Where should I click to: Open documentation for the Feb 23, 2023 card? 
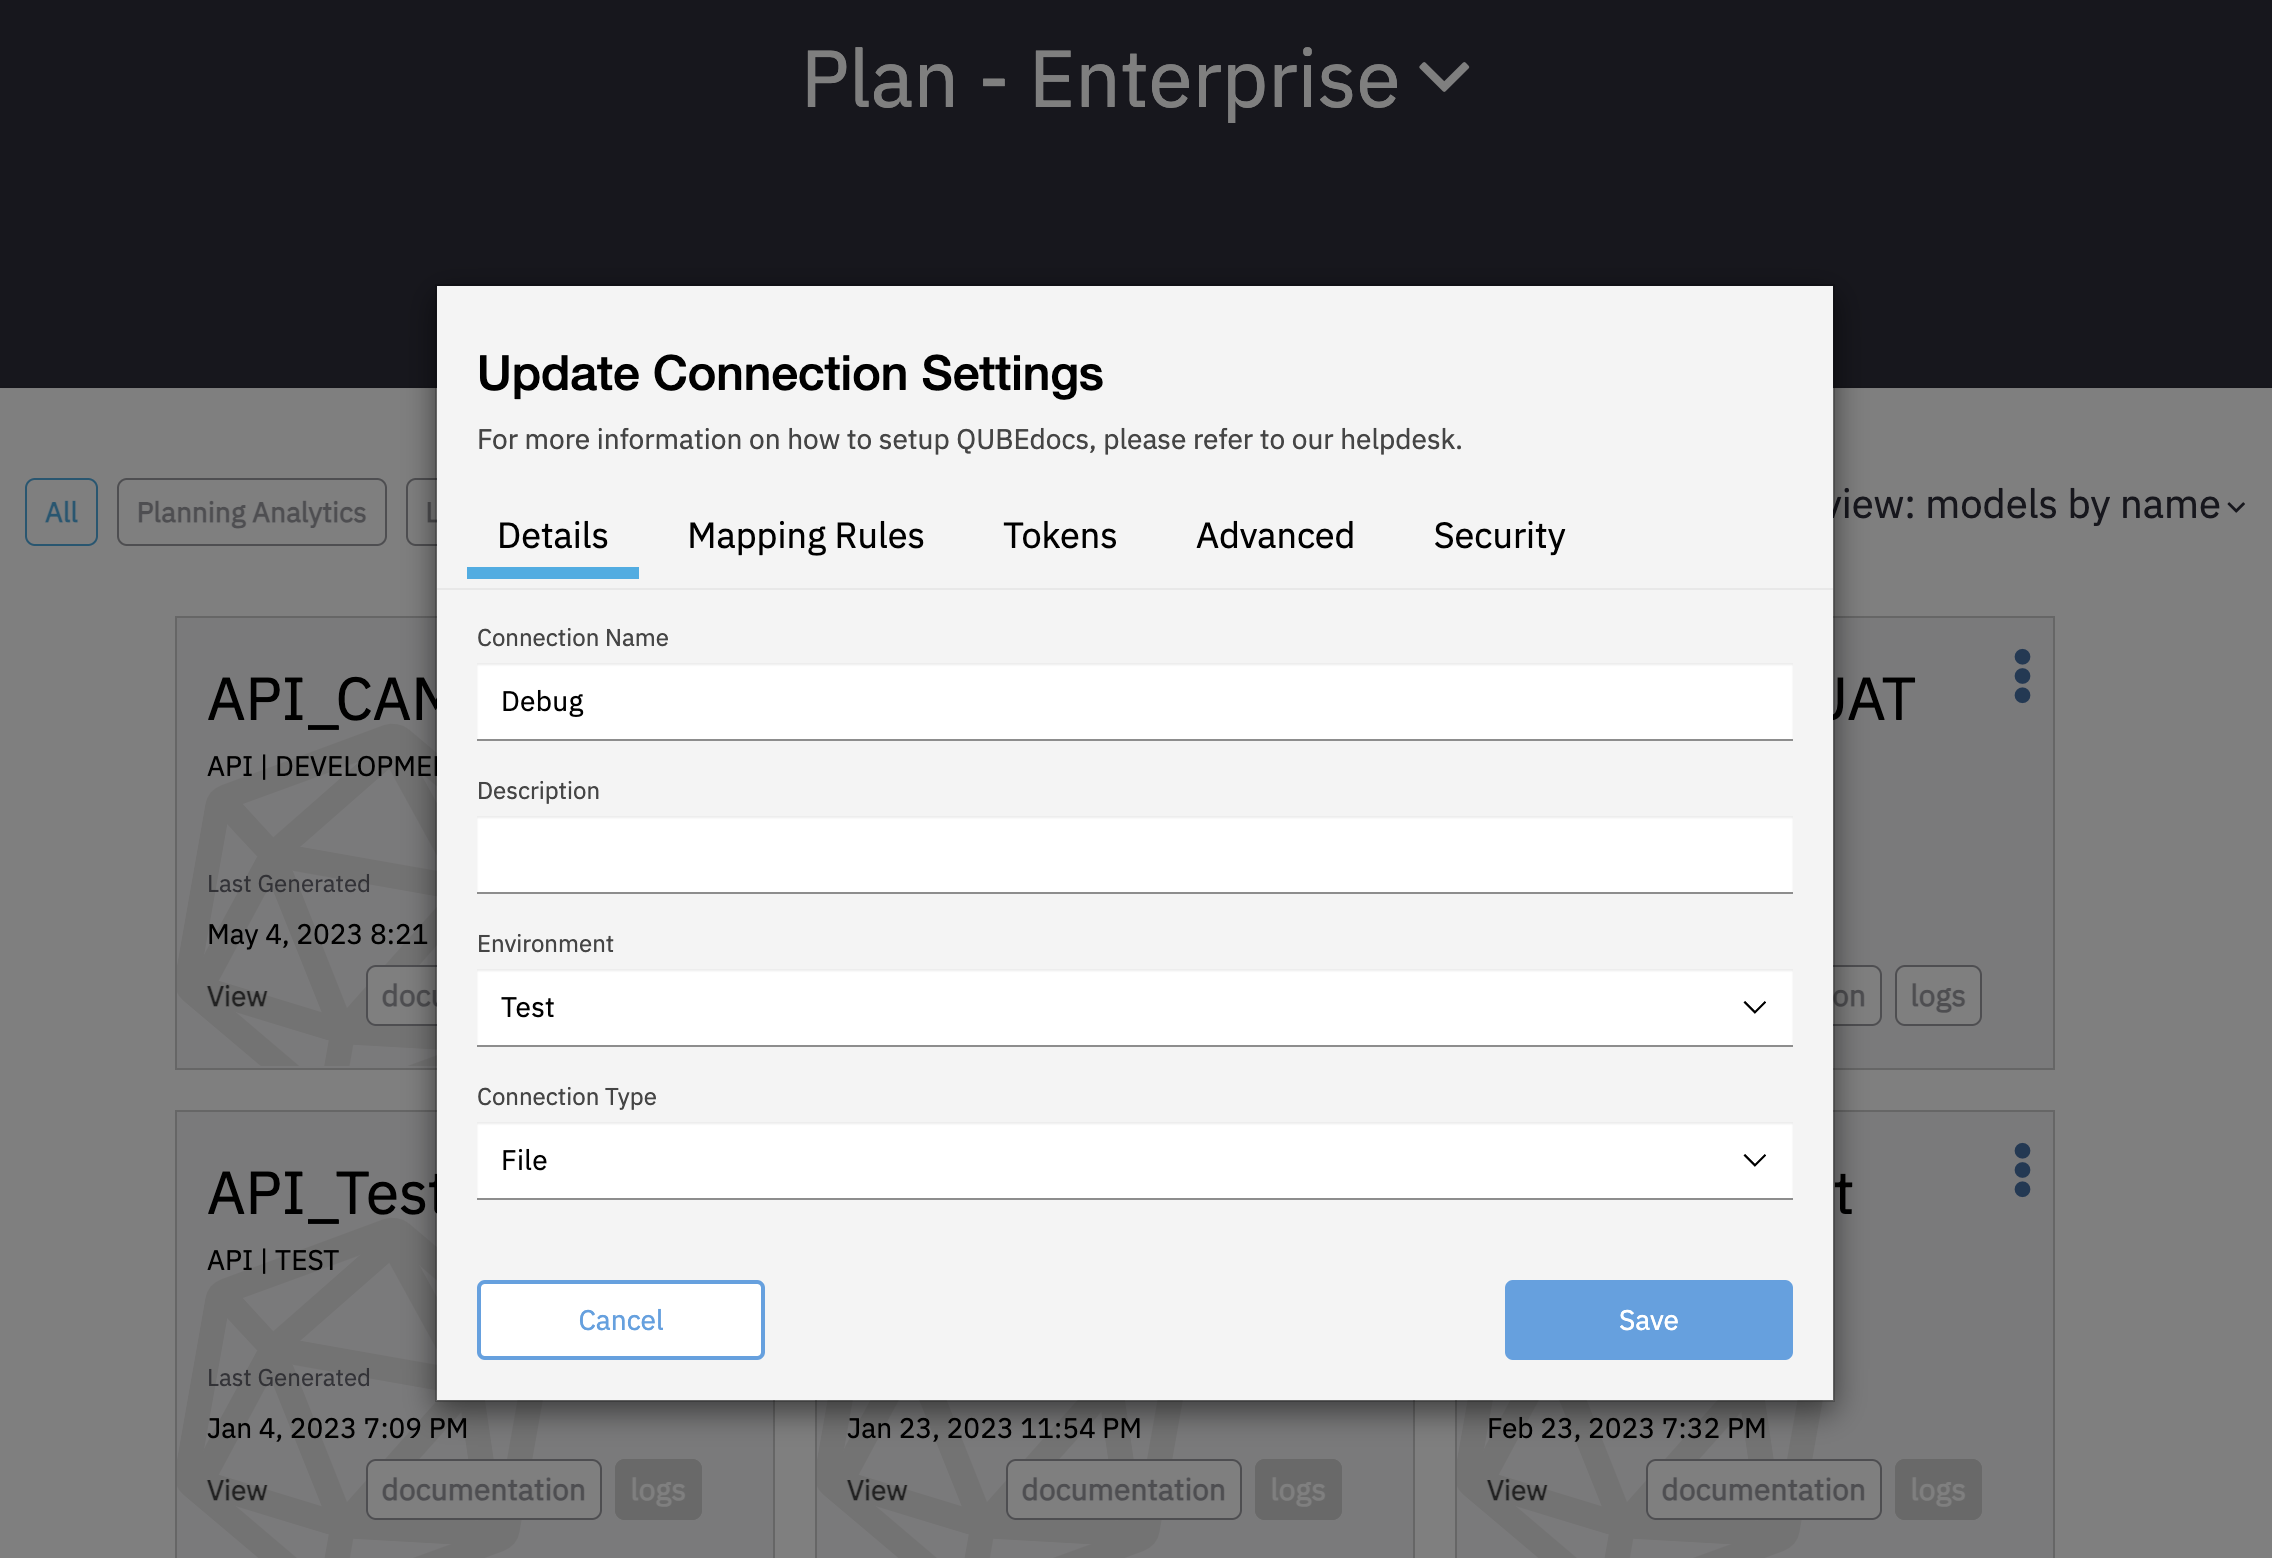pyautogui.click(x=1763, y=1490)
